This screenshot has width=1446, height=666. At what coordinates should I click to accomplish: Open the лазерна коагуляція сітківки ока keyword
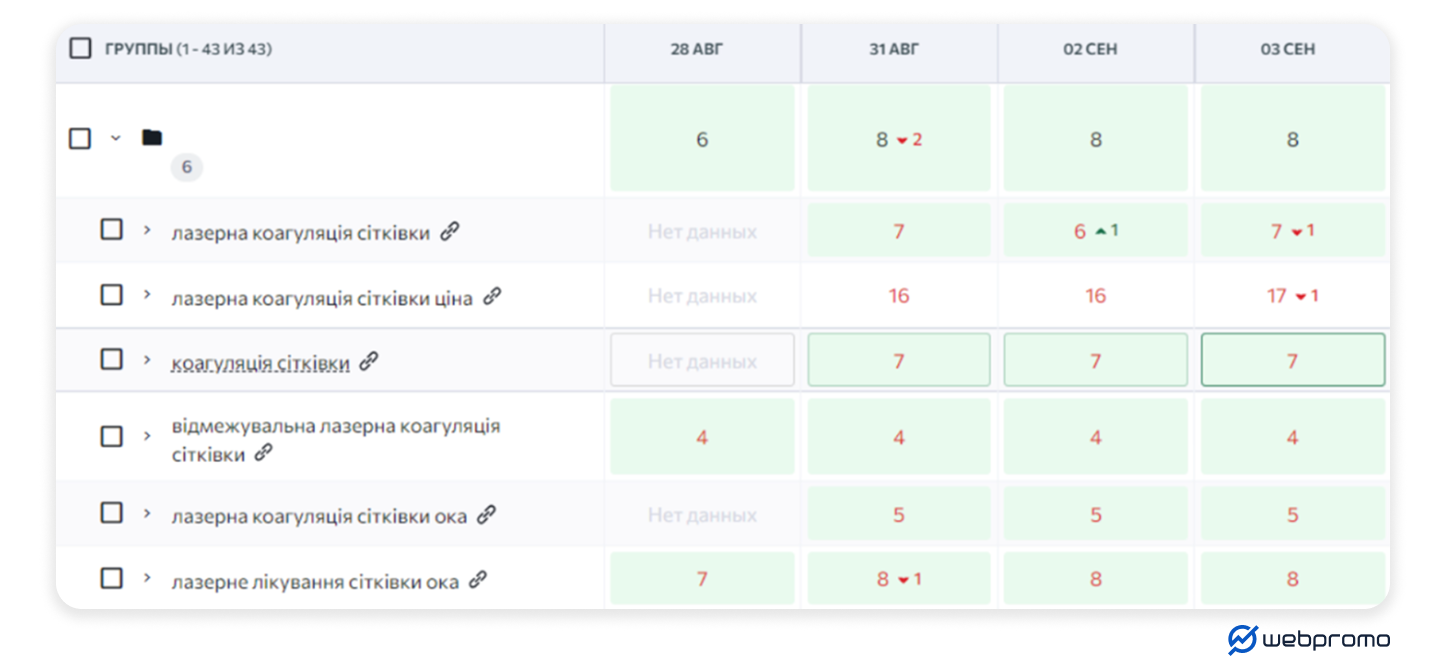[319, 517]
